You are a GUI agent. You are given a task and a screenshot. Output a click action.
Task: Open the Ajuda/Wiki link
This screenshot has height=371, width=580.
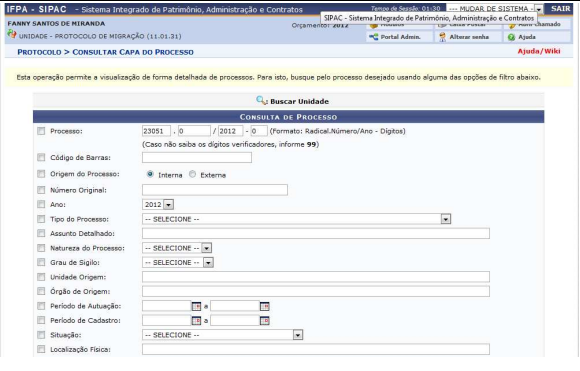539,51
